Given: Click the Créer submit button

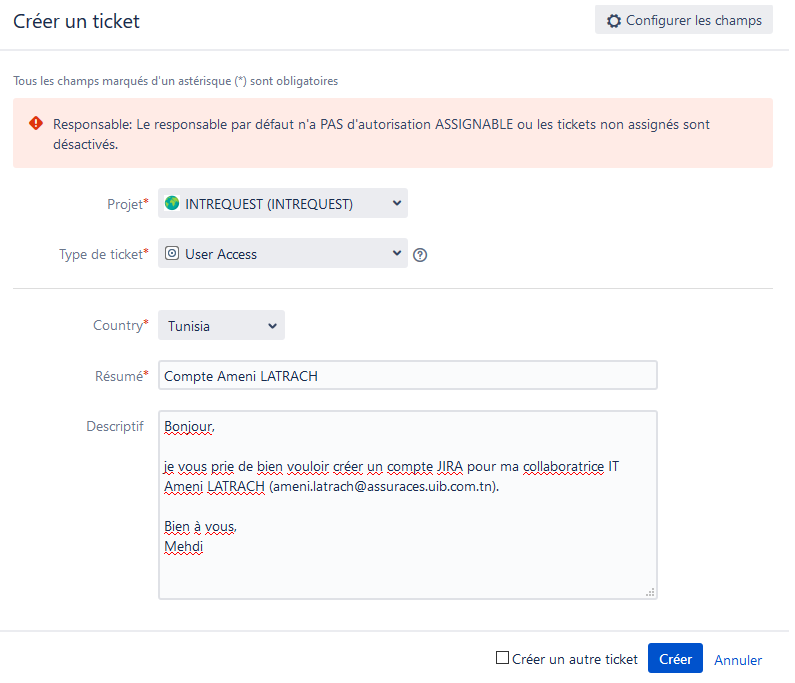Looking at the screenshot, I should tap(675, 658).
